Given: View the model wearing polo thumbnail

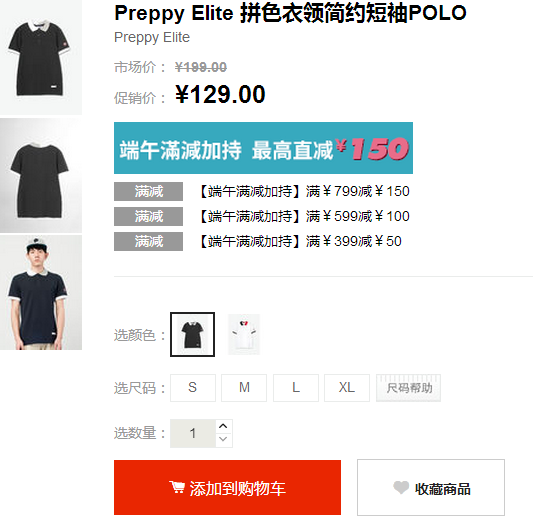Looking at the screenshot, I should pyautogui.click(x=41, y=293).
